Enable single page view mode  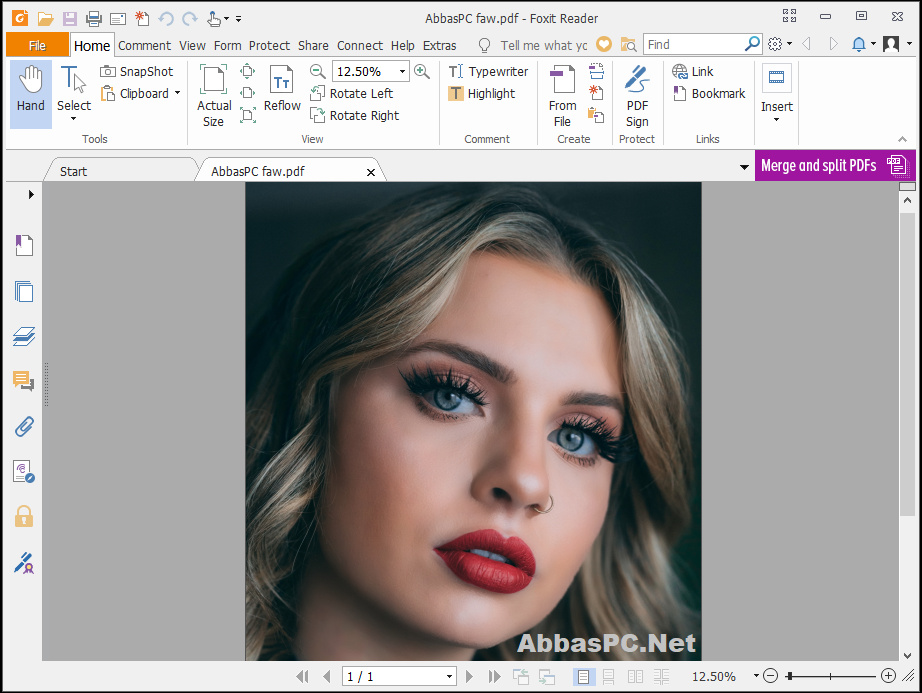pyautogui.click(x=583, y=677)
